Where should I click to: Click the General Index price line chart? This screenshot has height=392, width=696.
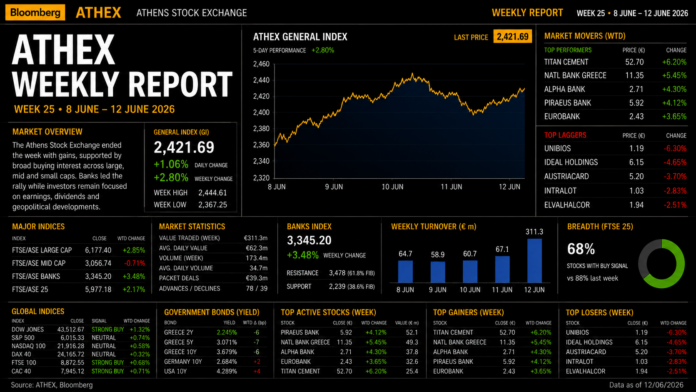[399, 121]
